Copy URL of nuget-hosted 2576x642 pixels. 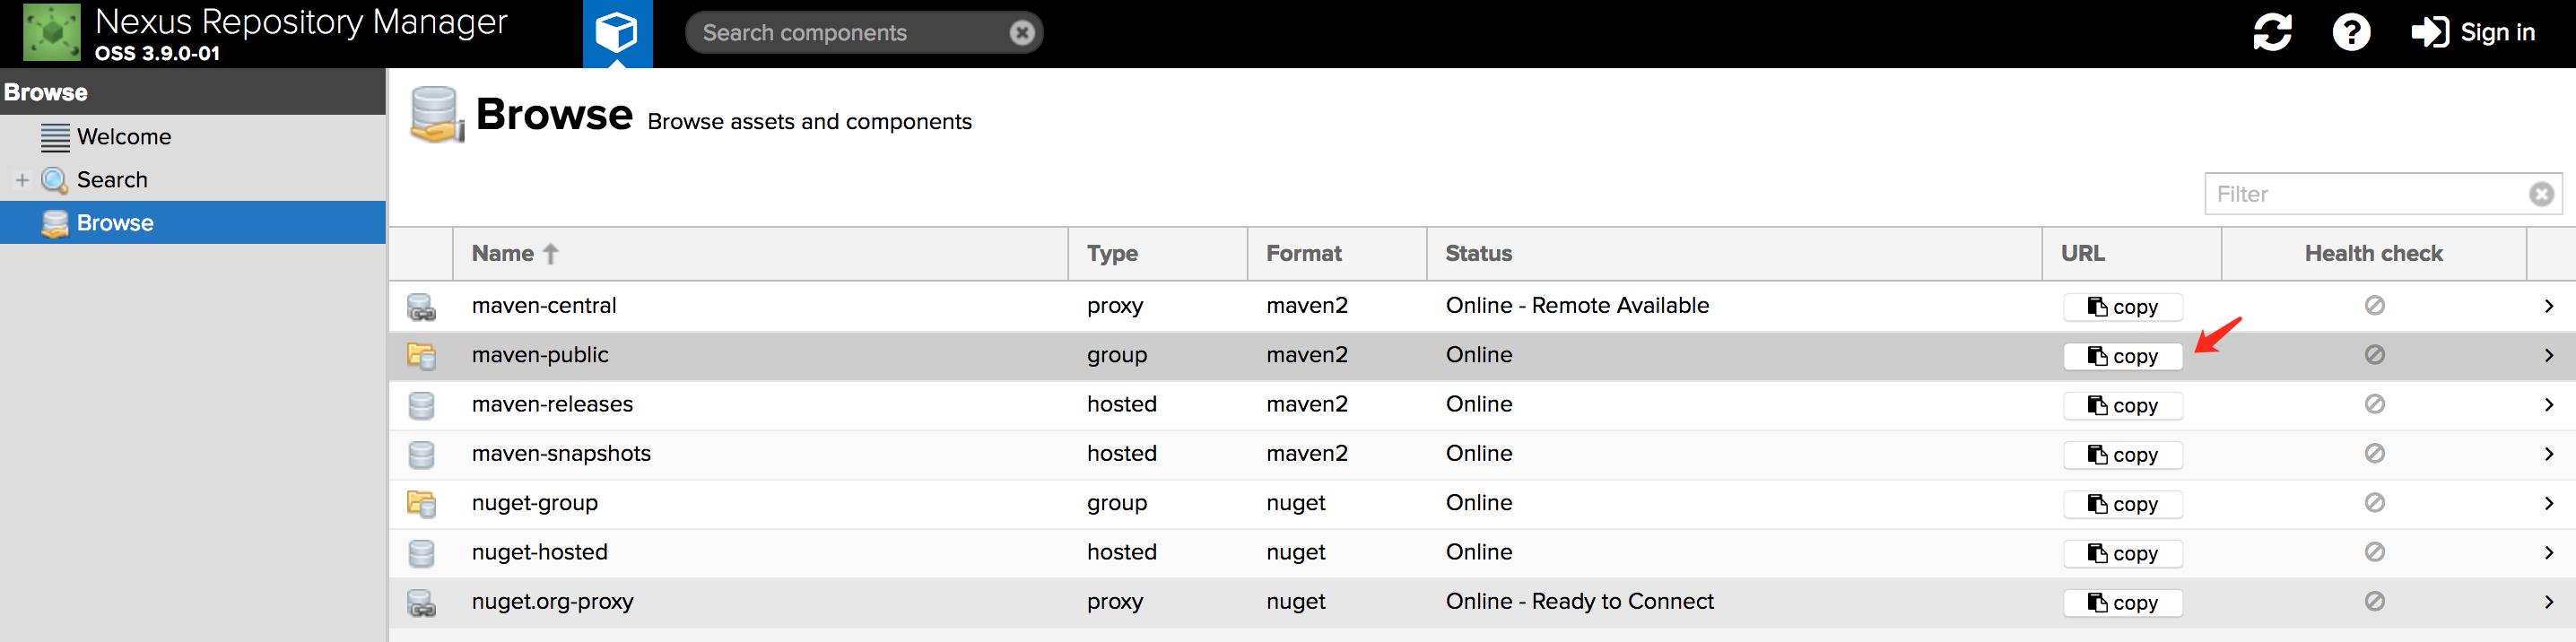coord(2122,553)
